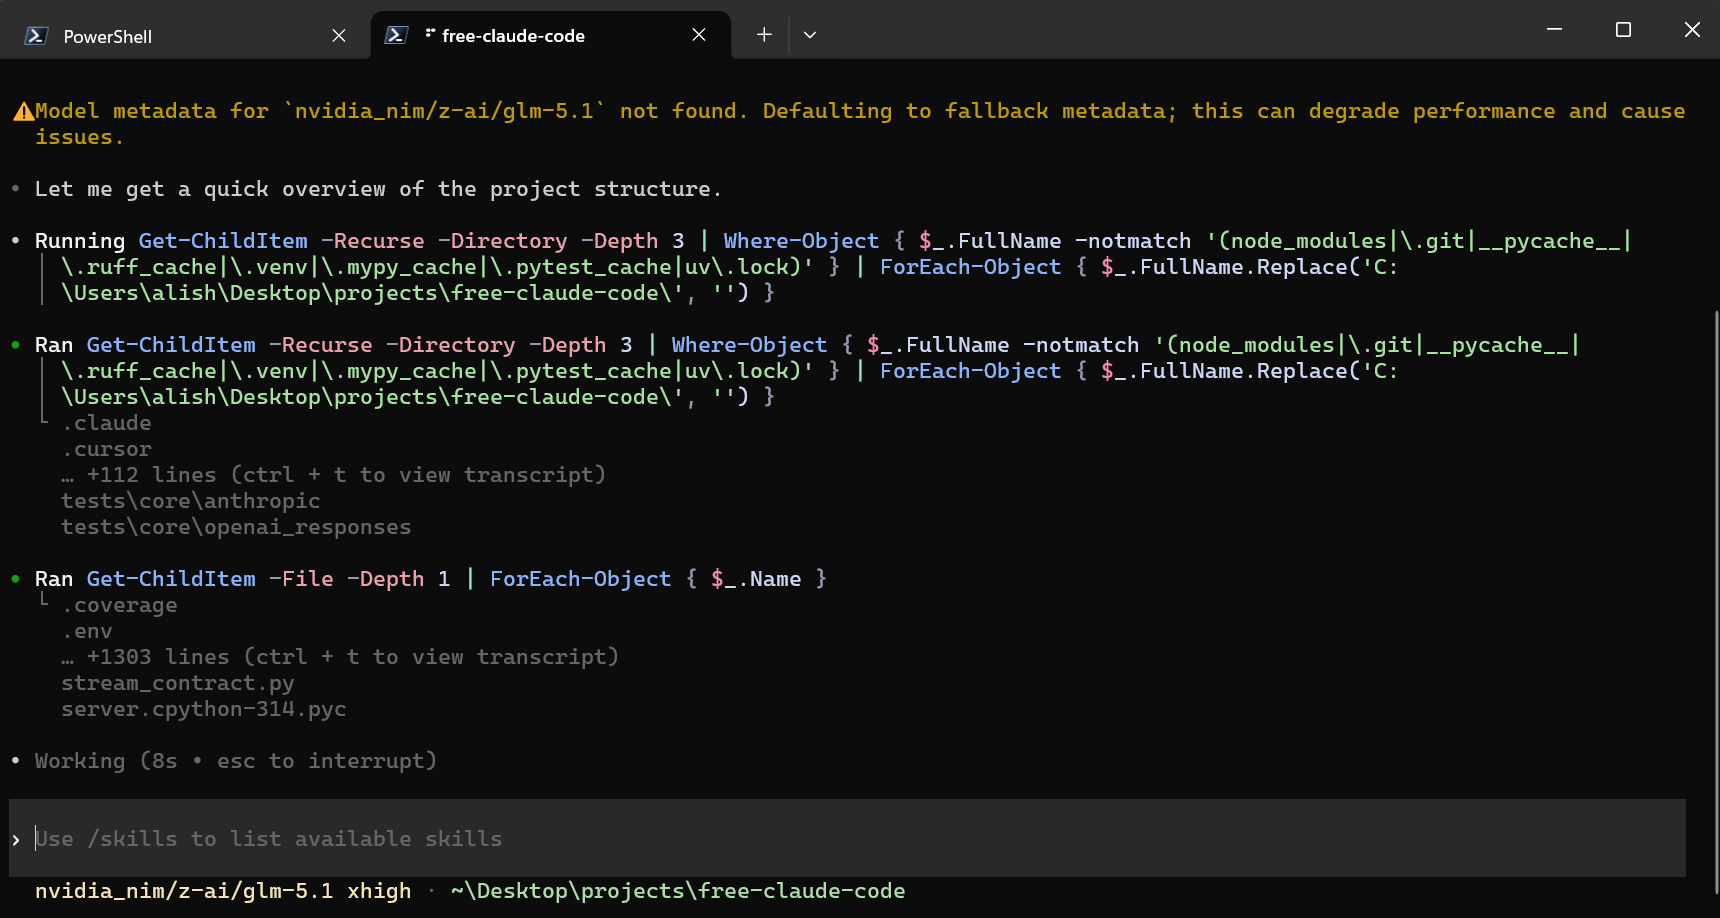Click 'tests\core\openai_responses' output line
Viewport: 1720px width, 918px height.
coord(236,527)
